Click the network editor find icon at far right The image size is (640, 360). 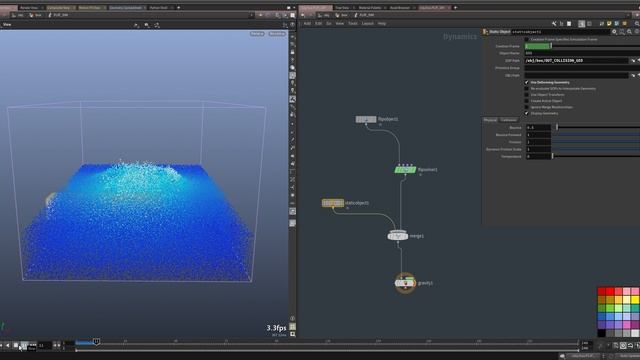(x=637, y=24)
